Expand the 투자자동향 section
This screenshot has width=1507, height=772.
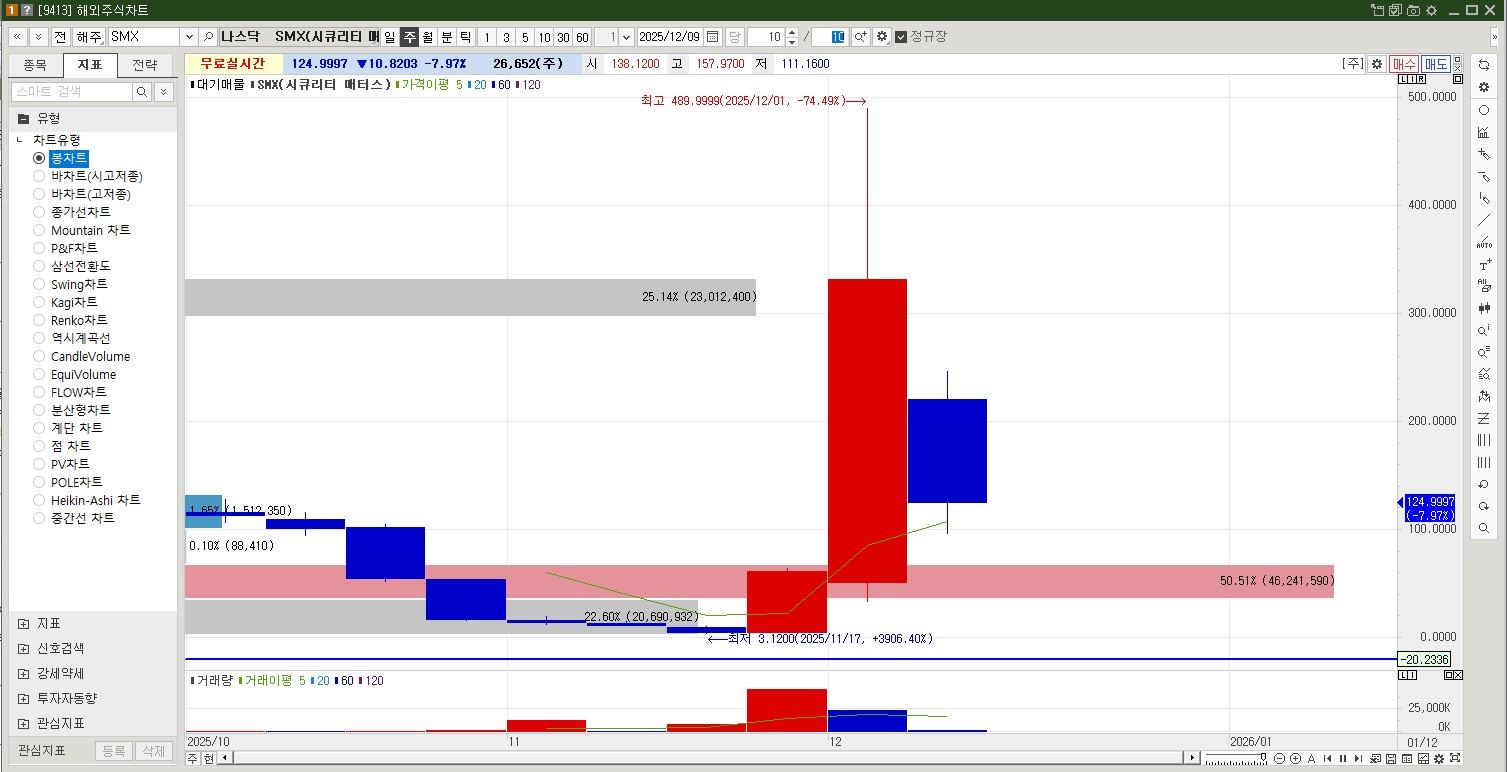tap(23, 698)
